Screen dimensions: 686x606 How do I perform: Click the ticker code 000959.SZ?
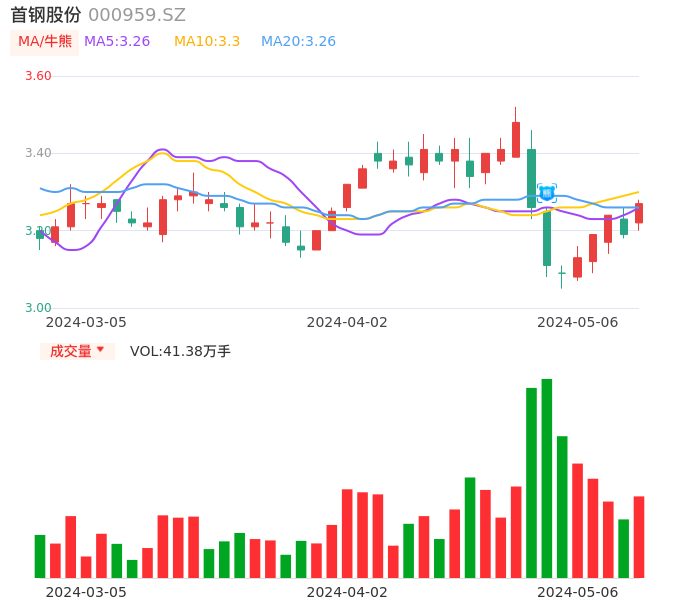pos(137,15)
